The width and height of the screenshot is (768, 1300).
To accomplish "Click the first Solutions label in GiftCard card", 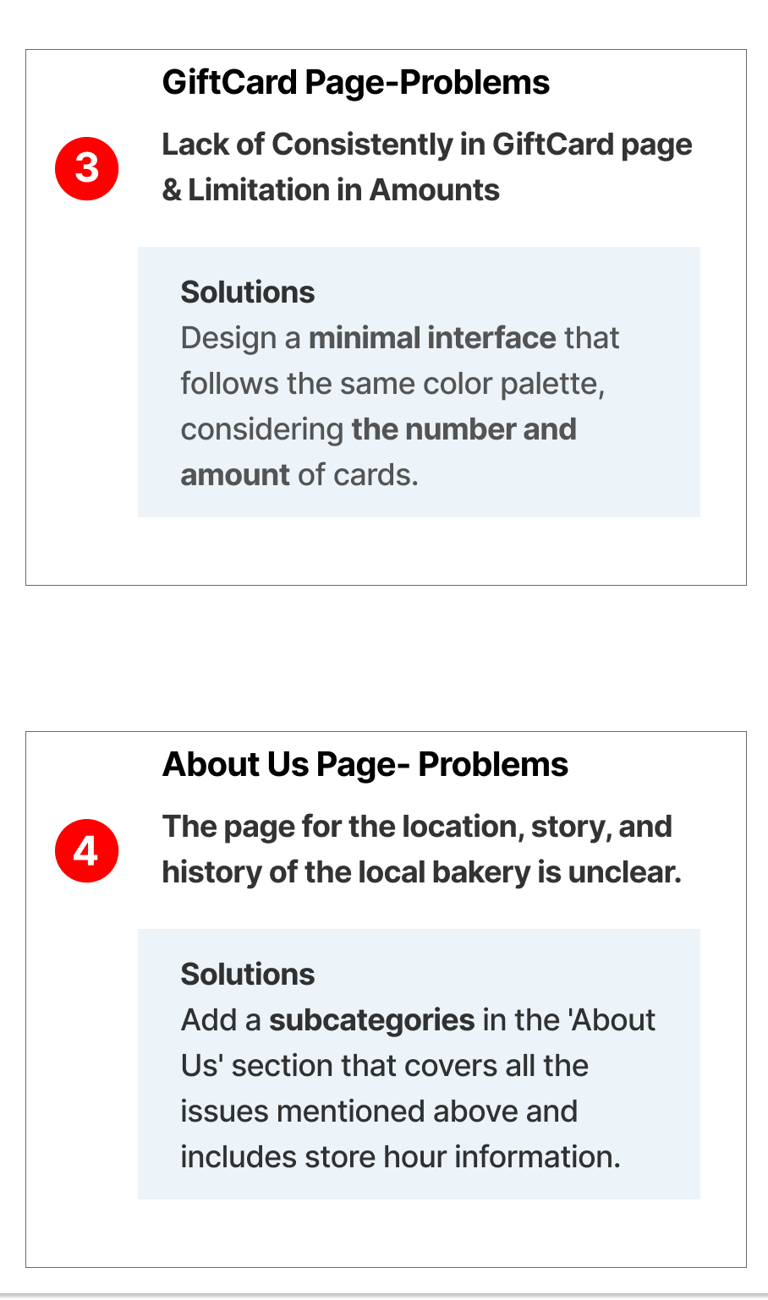I will pyautogui.click(x=247, y=292).
